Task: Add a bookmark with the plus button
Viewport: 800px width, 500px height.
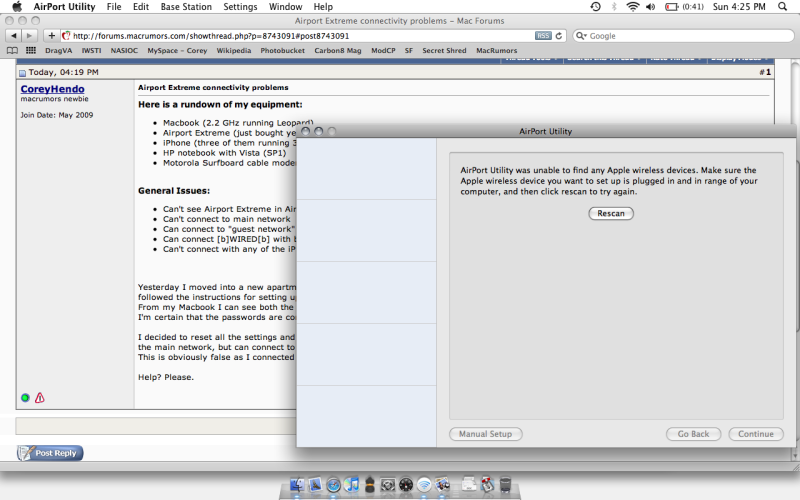Action: tap(52, 36)
